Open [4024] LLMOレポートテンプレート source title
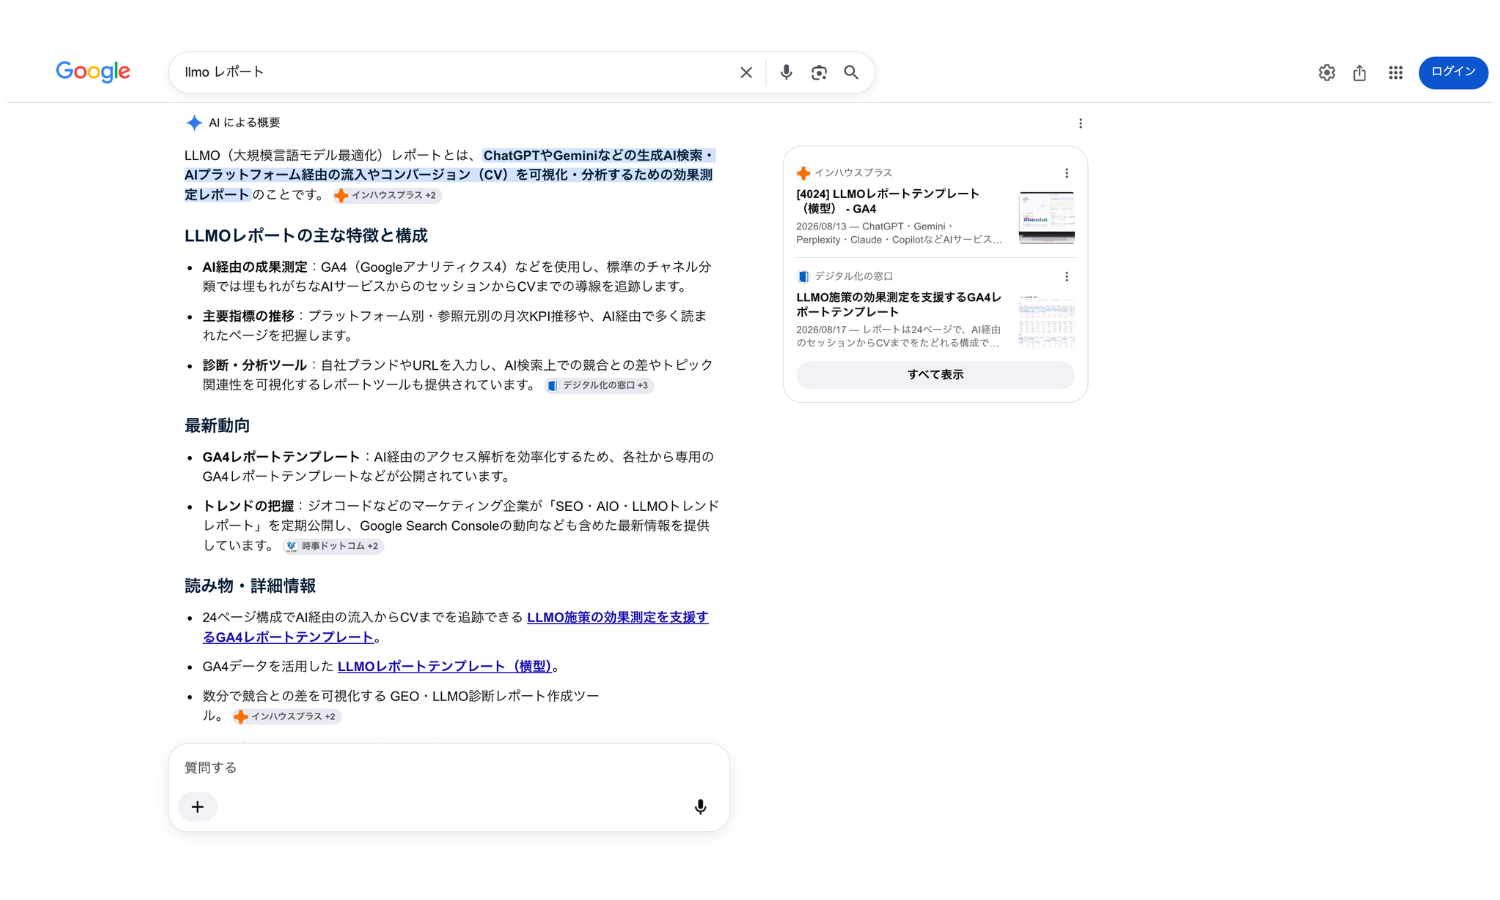Viewport: 1500px width, 900px height. pos(888,201)
